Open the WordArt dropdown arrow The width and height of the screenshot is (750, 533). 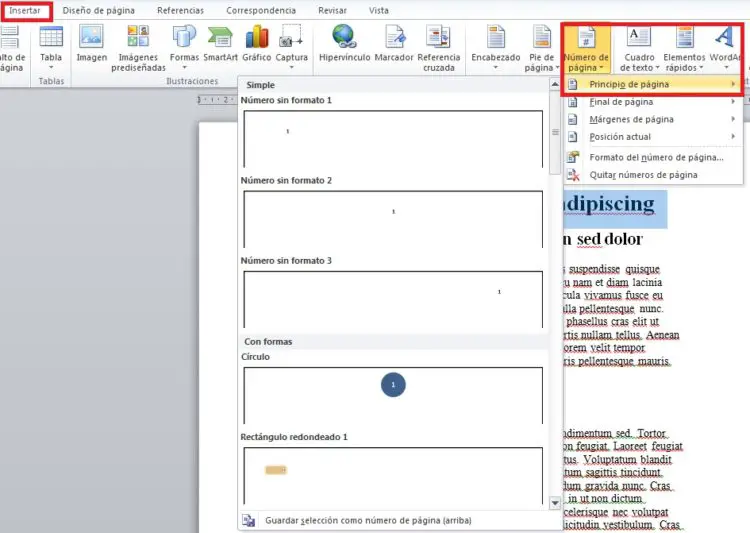click(726, 67)
